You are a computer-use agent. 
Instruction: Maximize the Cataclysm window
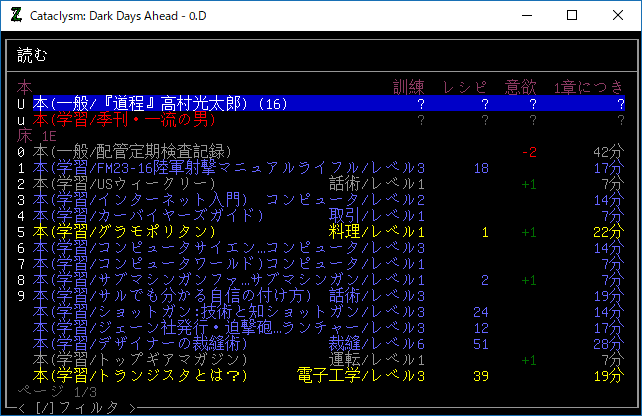pos(572,15)
